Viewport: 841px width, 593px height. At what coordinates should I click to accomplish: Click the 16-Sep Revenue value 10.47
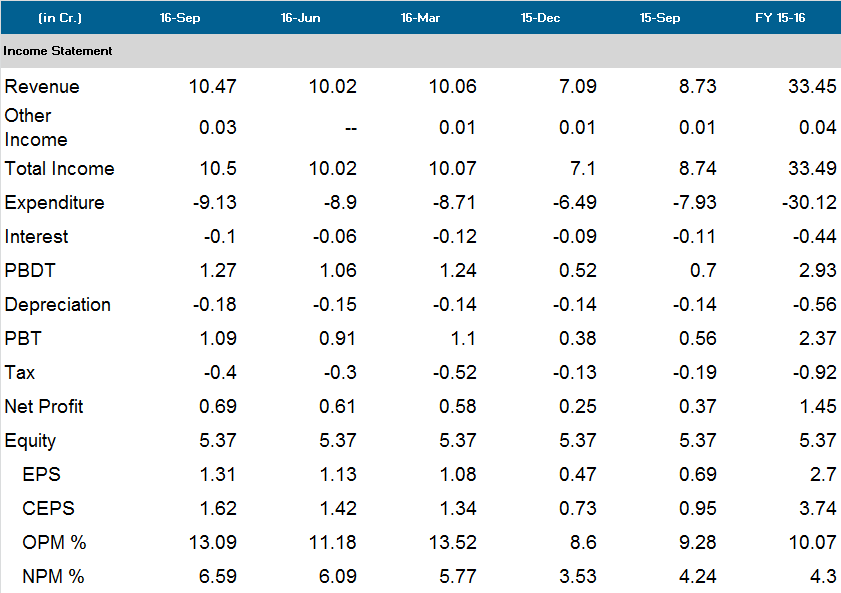click(x=212, y=87)
